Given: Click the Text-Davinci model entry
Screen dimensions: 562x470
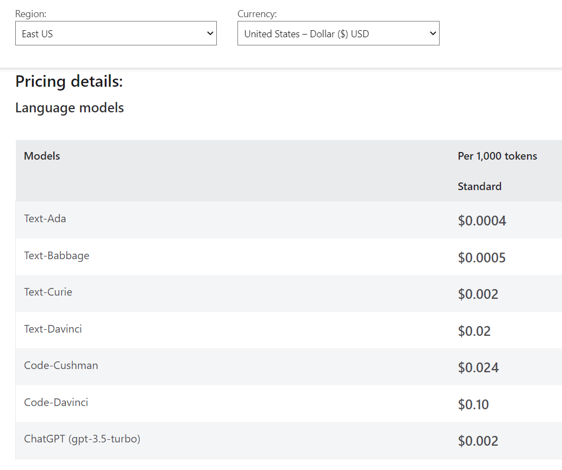Looking at the screenshot, I should (x=53, y=329).
